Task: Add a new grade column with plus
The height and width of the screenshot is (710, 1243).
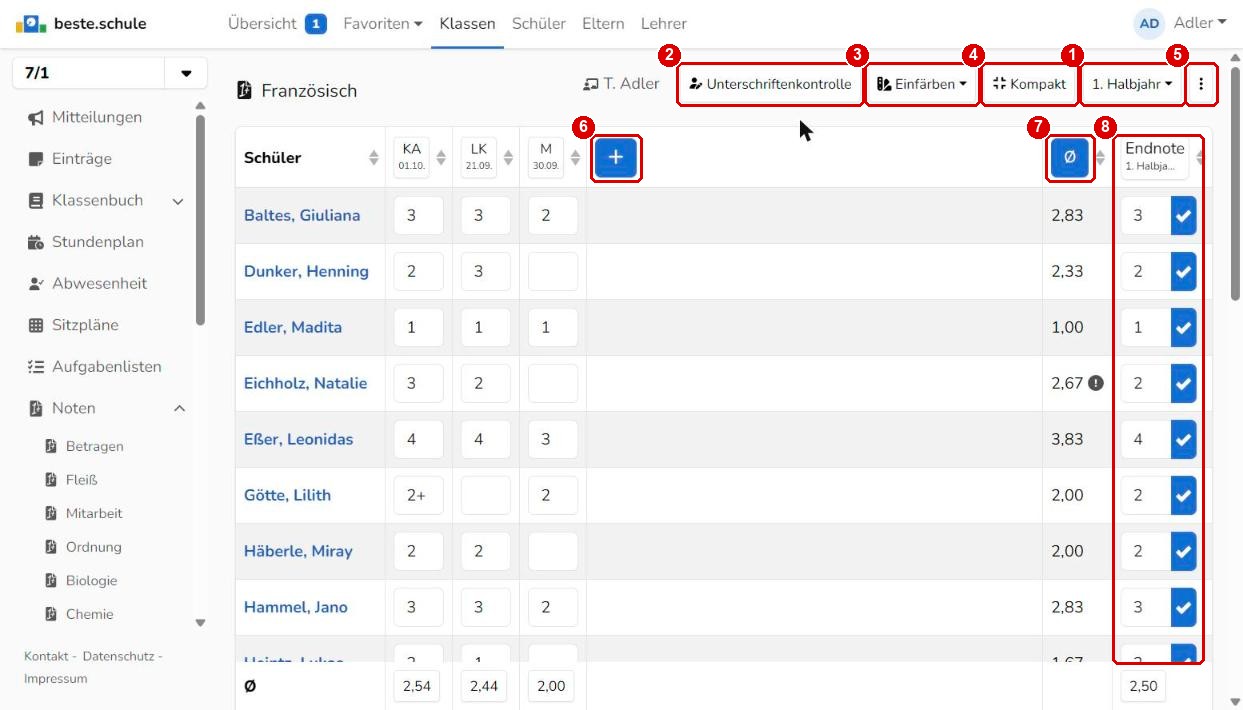Action: click(x=616, y=157)
